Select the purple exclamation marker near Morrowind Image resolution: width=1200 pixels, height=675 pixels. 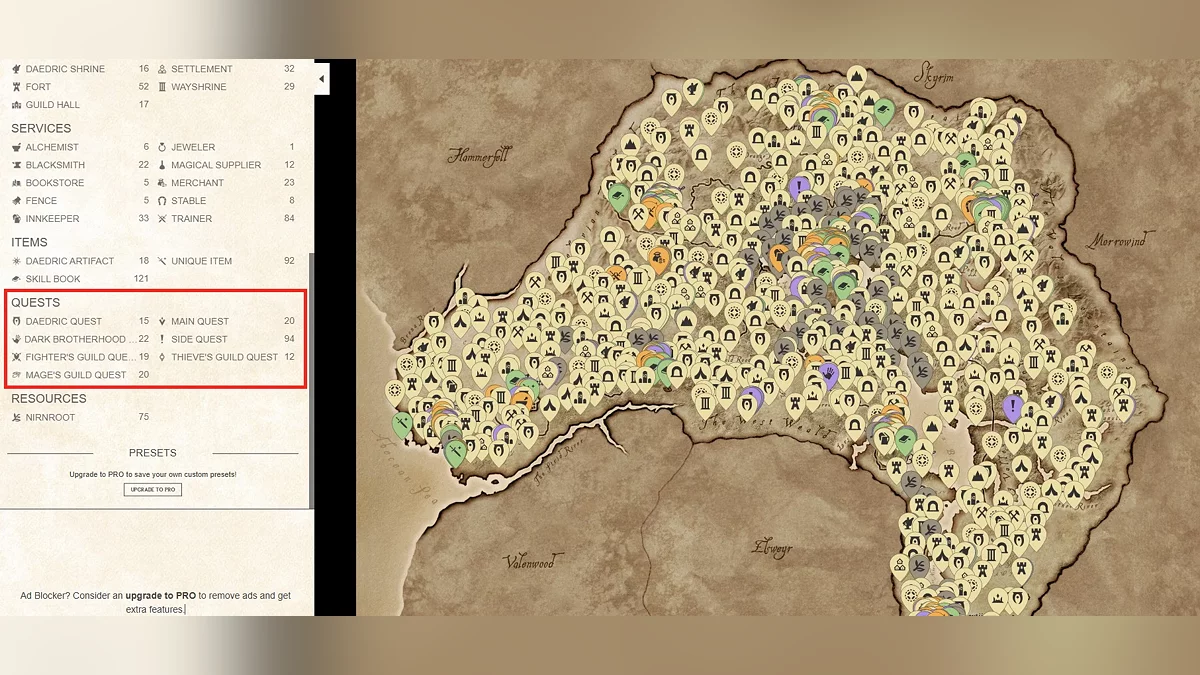1013,407
